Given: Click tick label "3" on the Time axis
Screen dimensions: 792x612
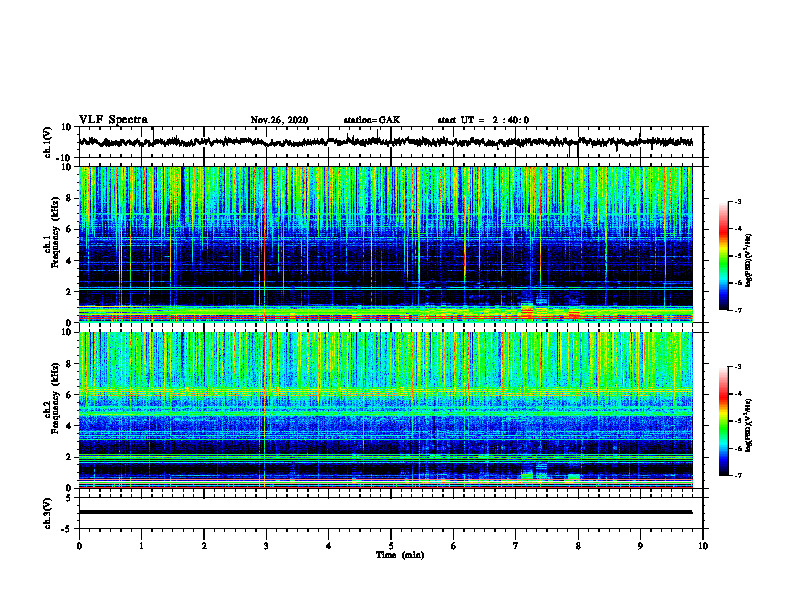Looking at the screenshot, I should pyautogui.click(x=266, y=546).
